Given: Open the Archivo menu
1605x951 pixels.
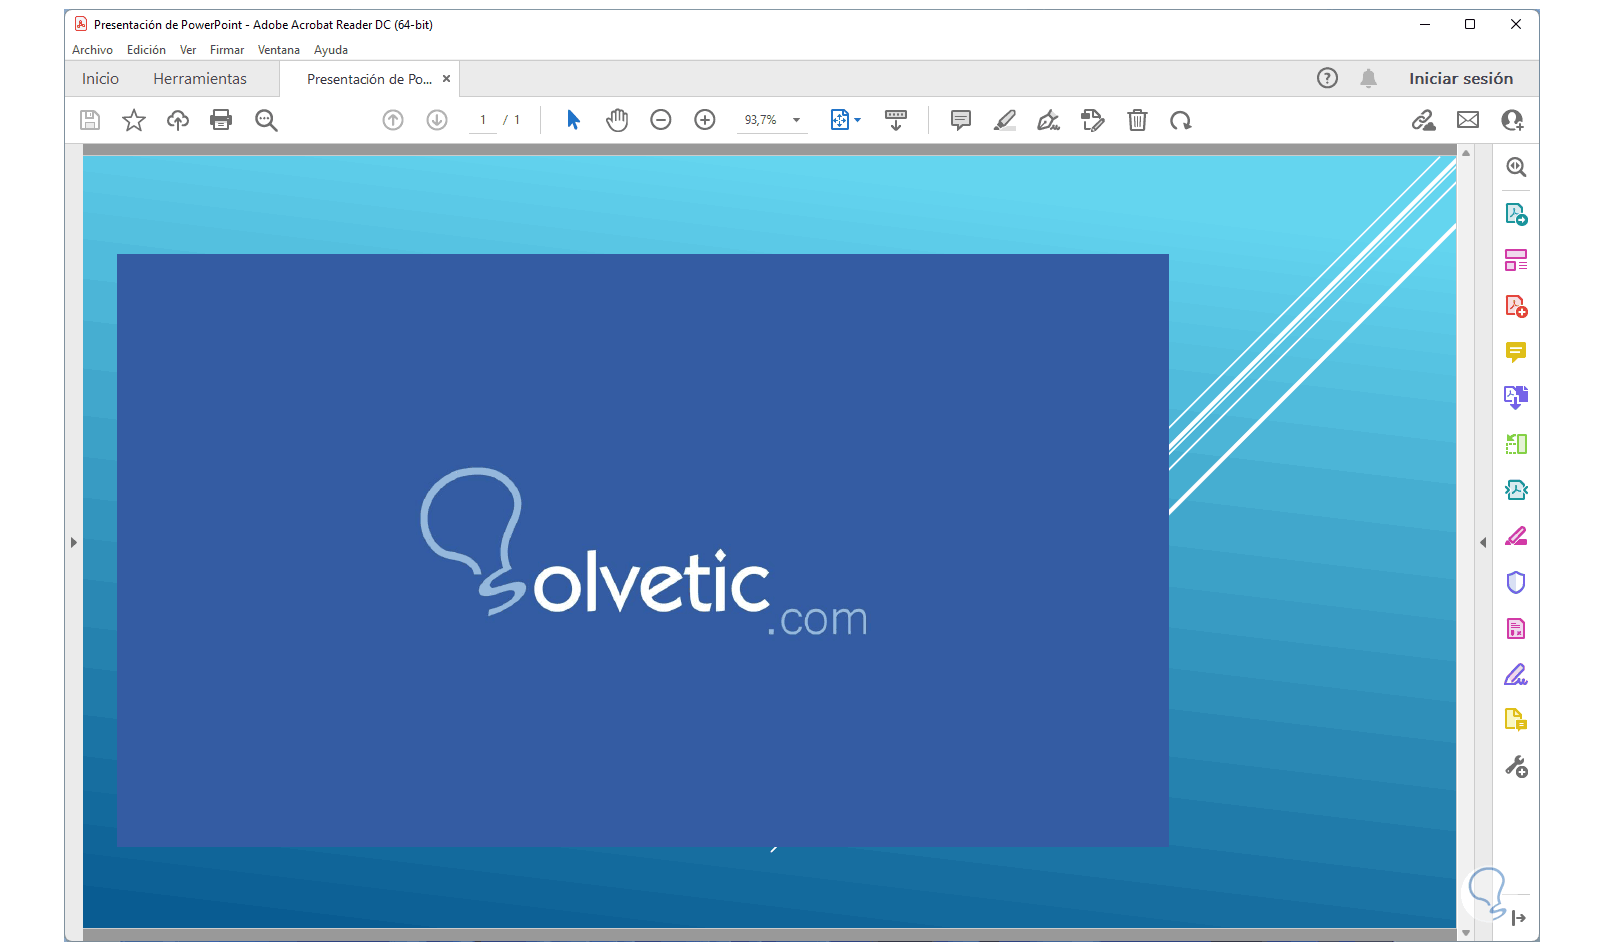Looking at the screenshot, I should pos(92,50).
